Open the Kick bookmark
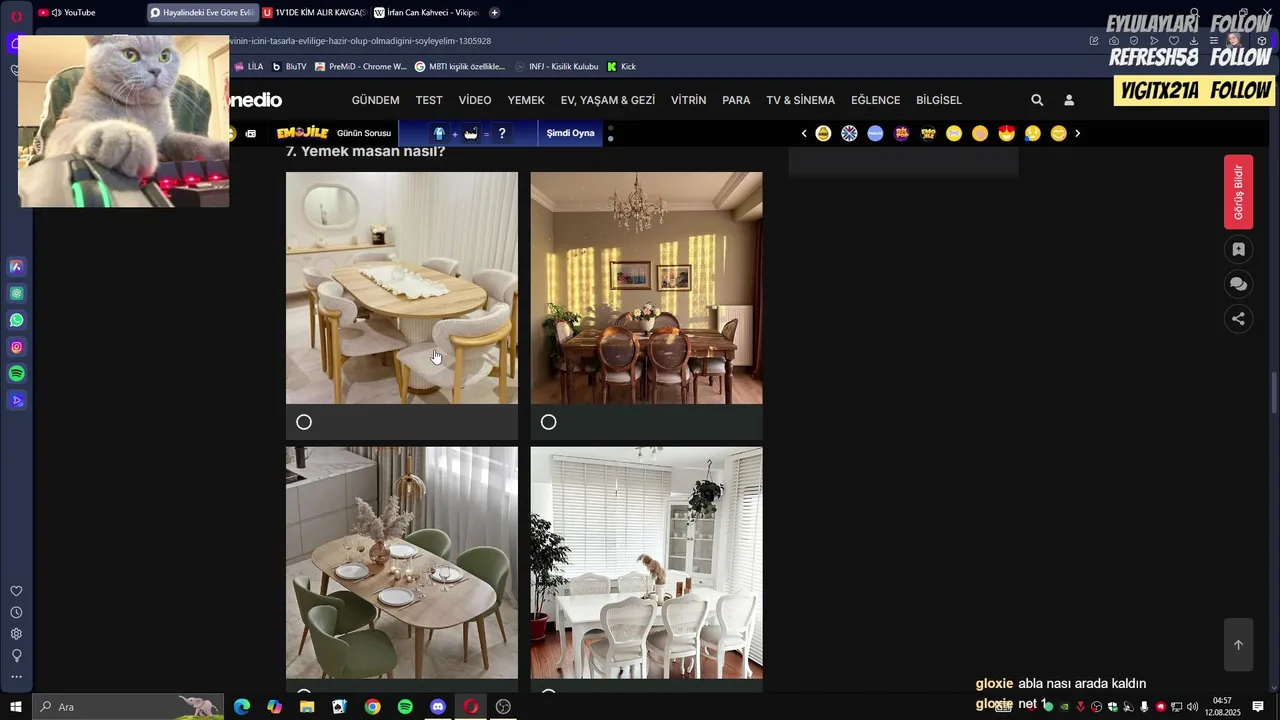Viewport: 1280px width, 720px height. (x=621, y=67)
